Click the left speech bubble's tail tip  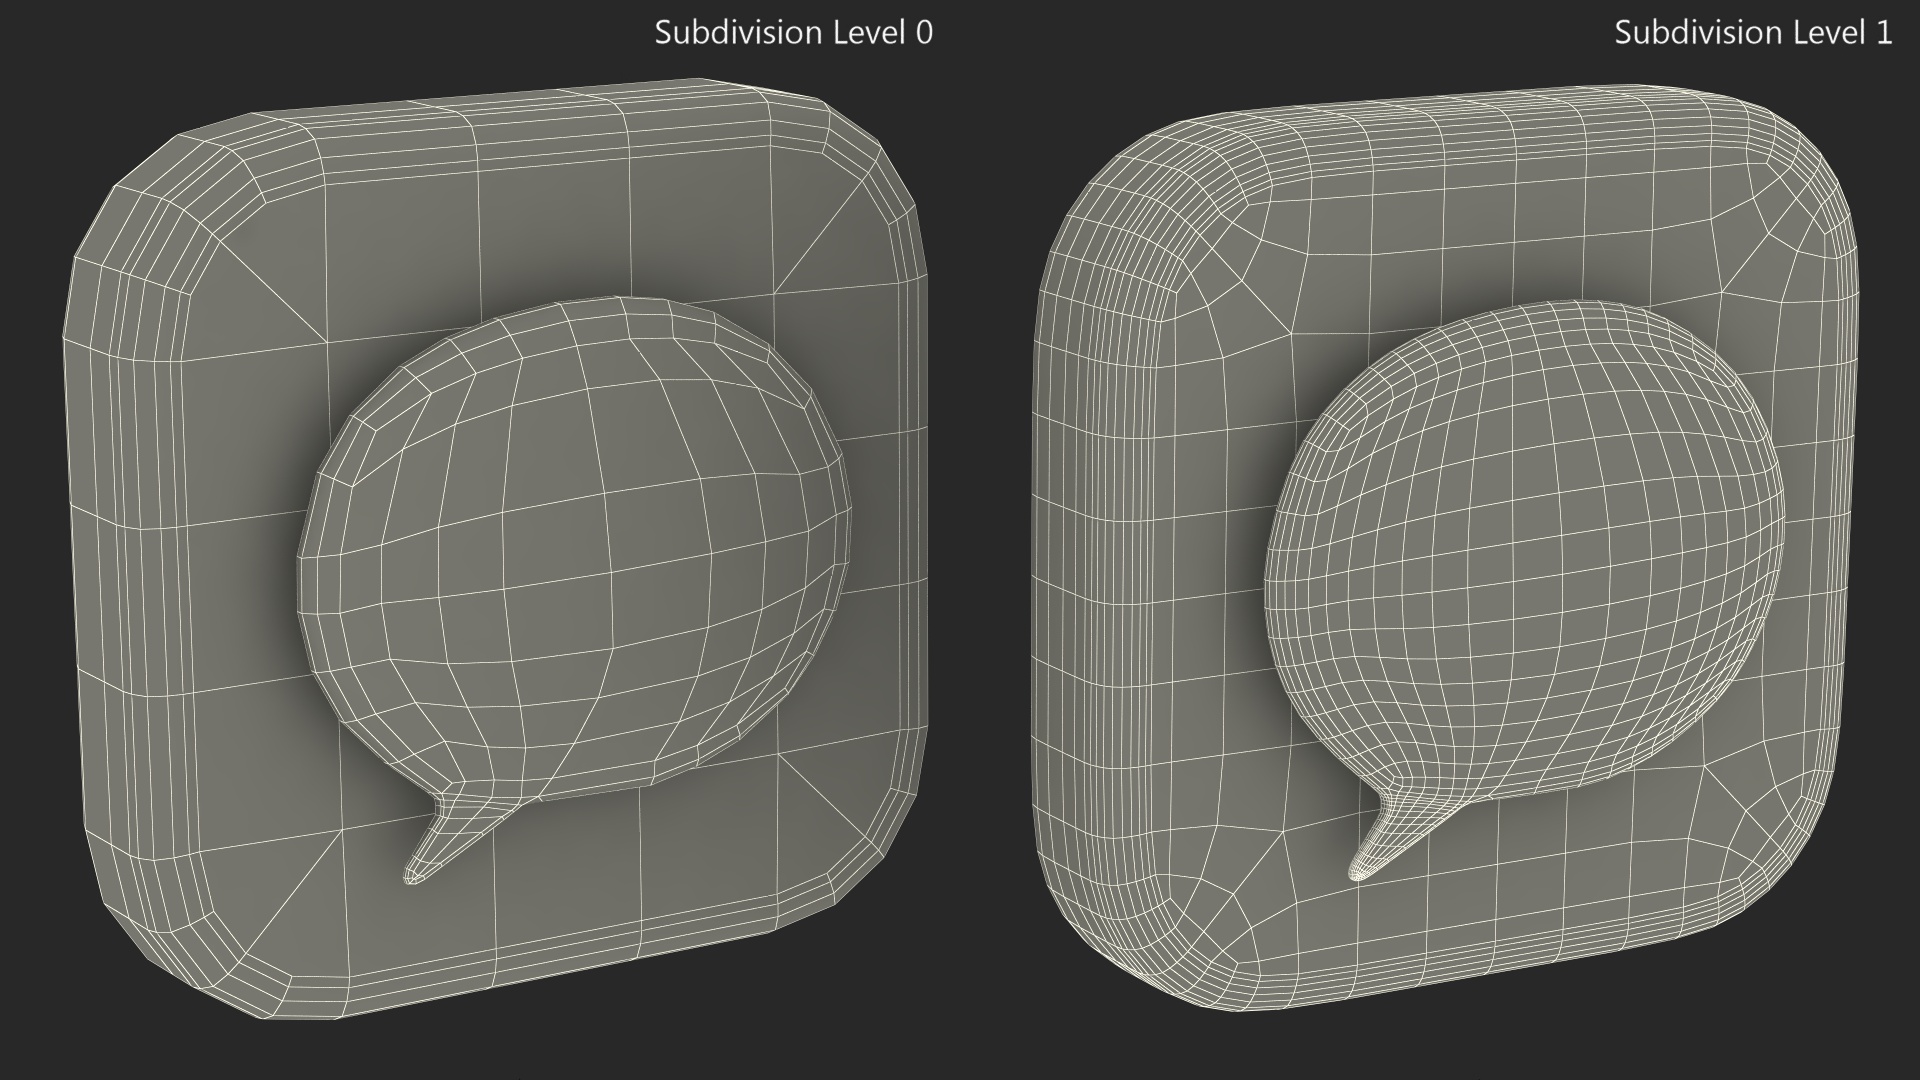pos(412,878)
